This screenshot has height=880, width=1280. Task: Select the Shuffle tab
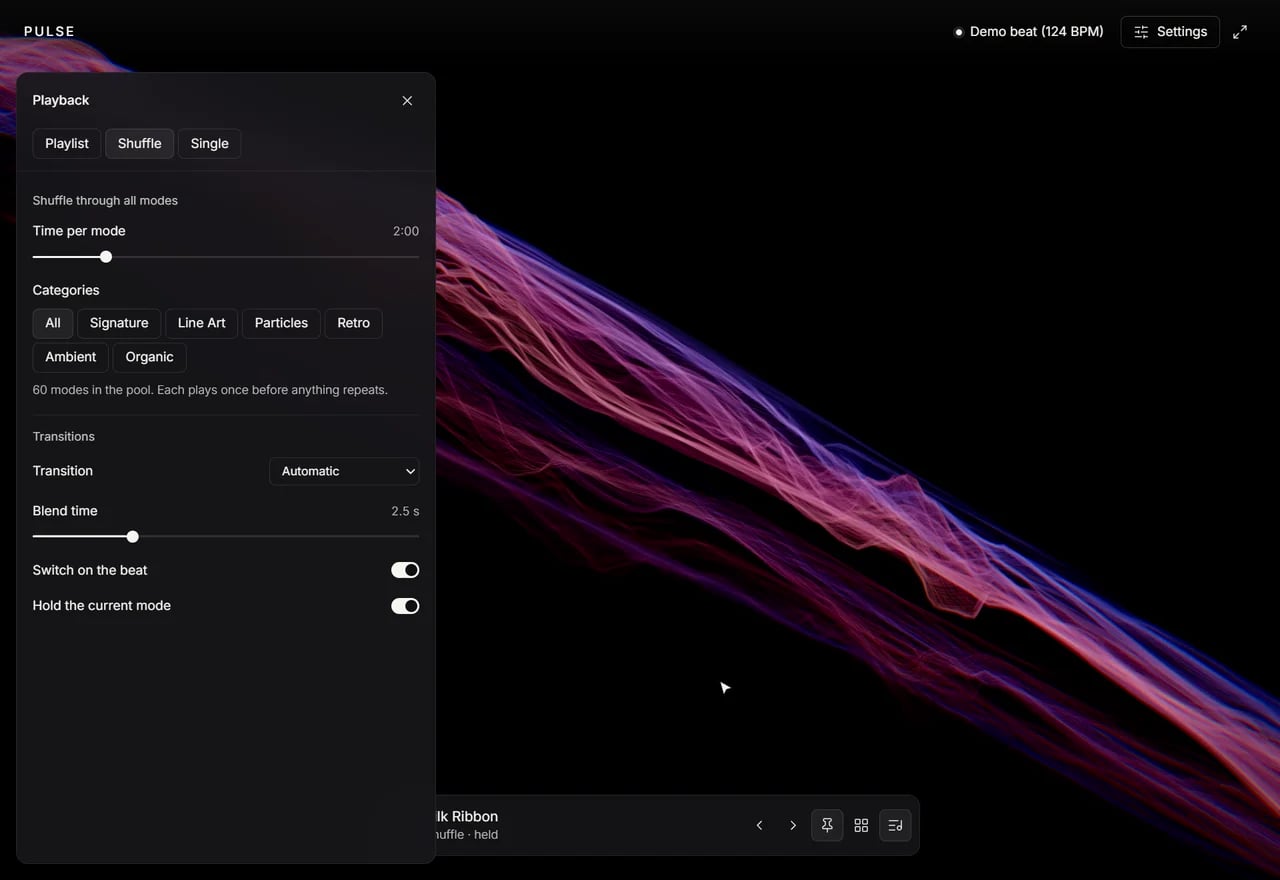pos(139,144)
